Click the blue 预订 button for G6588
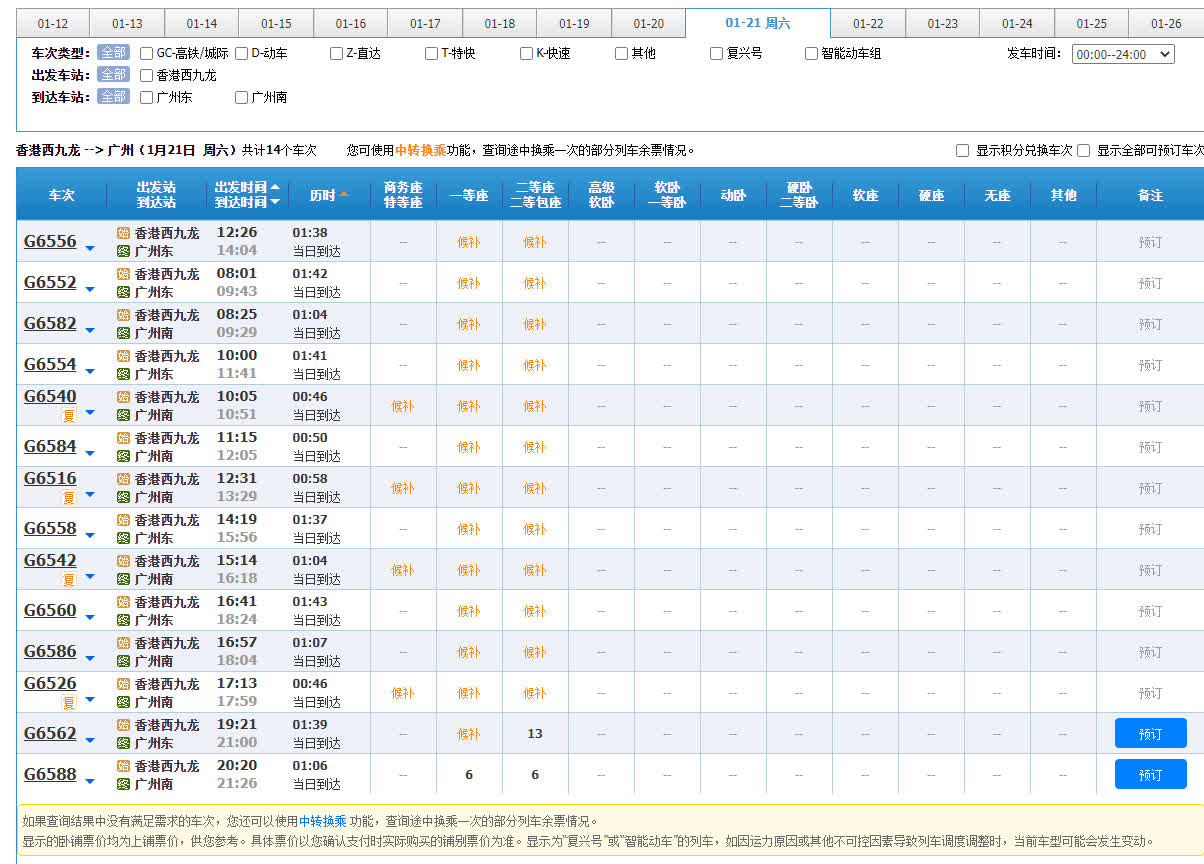Viewport: 1204px width, 864px height. click(1150, 775)
